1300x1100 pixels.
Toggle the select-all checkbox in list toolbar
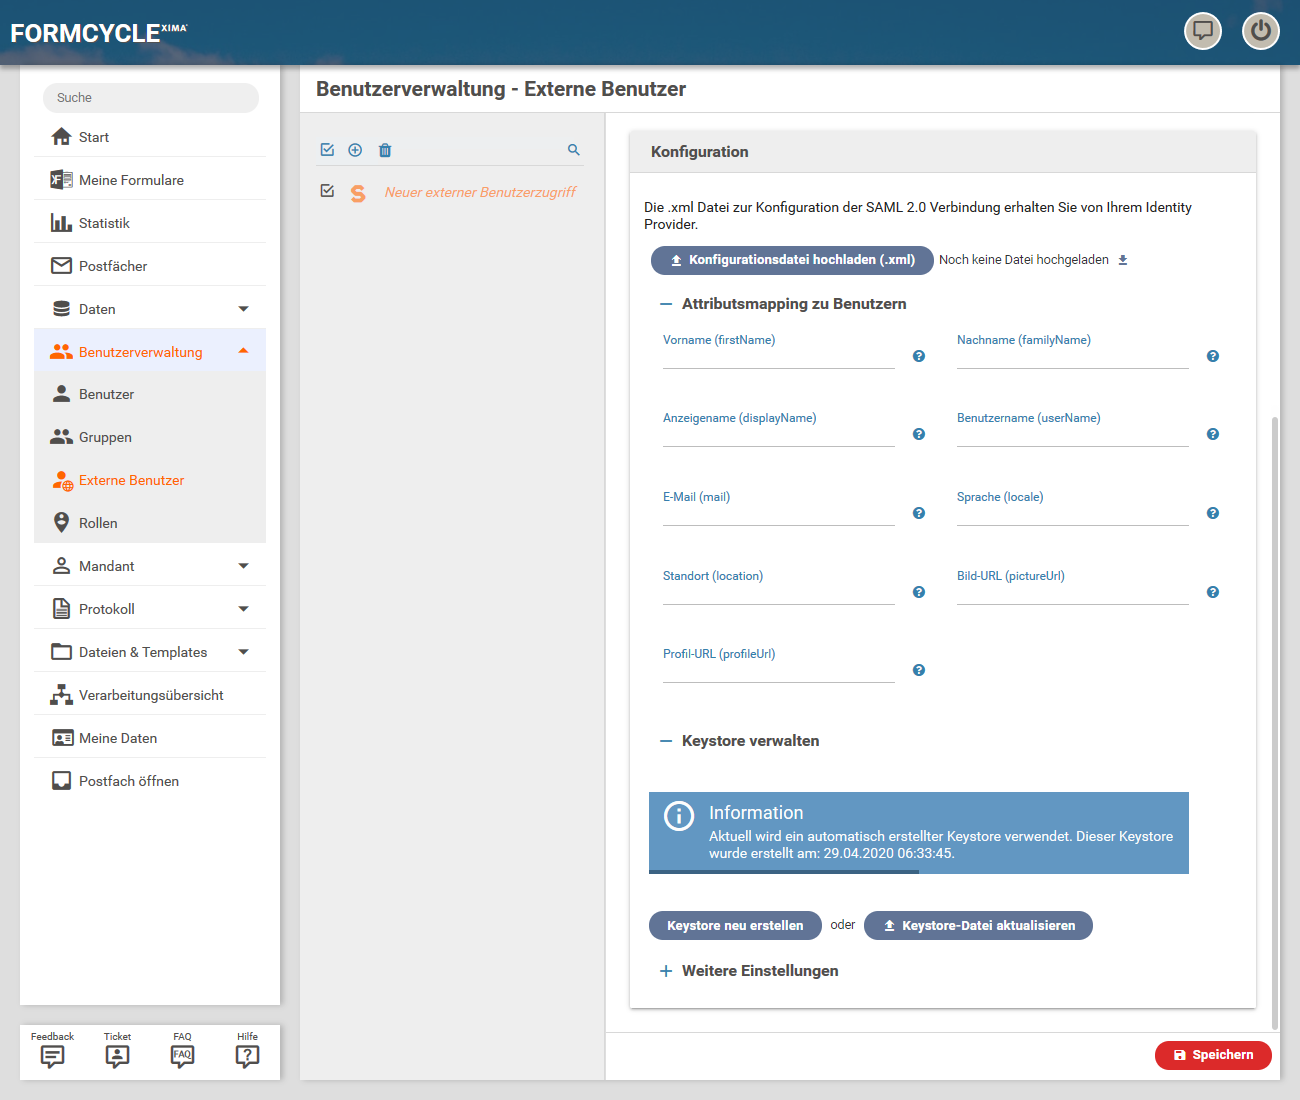(327, 150)
